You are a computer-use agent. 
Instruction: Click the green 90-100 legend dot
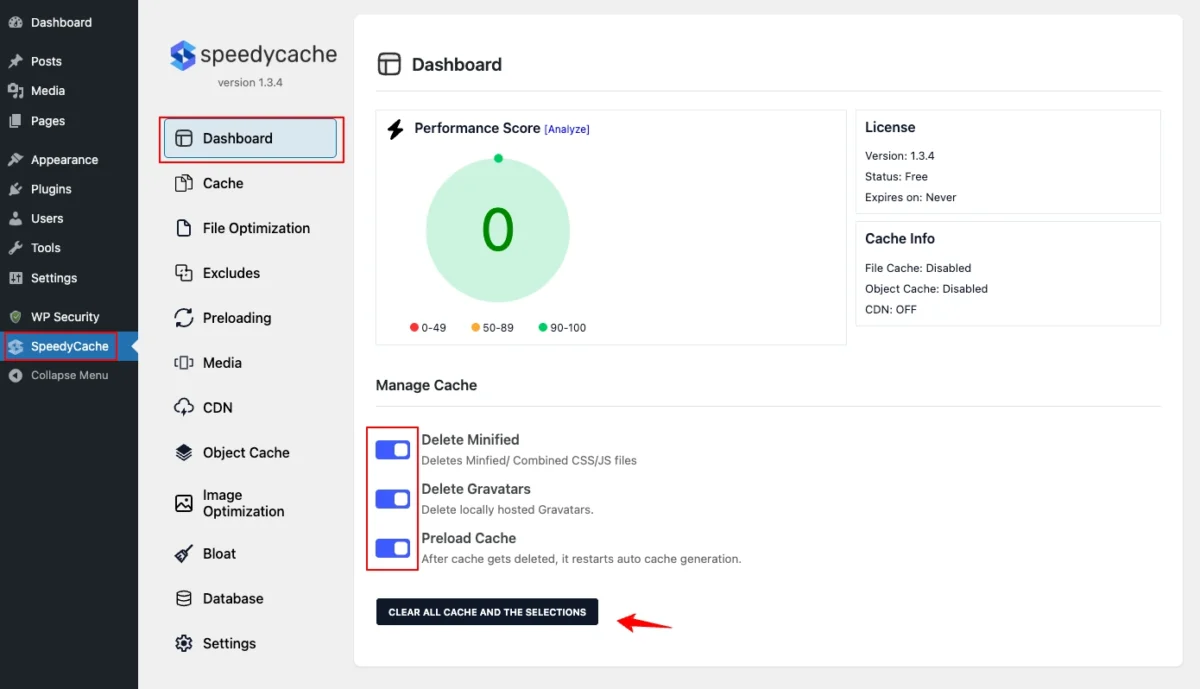pyautogui.click(x=543, y=327)
